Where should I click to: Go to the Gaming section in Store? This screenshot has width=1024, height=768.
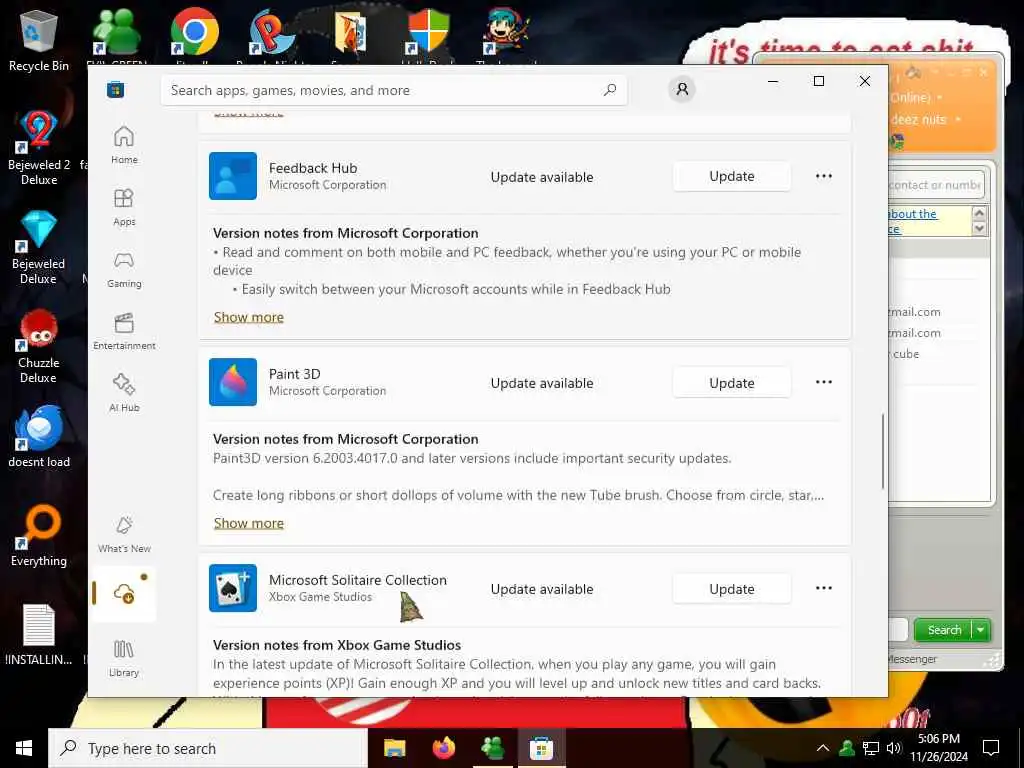coord(124,269)
